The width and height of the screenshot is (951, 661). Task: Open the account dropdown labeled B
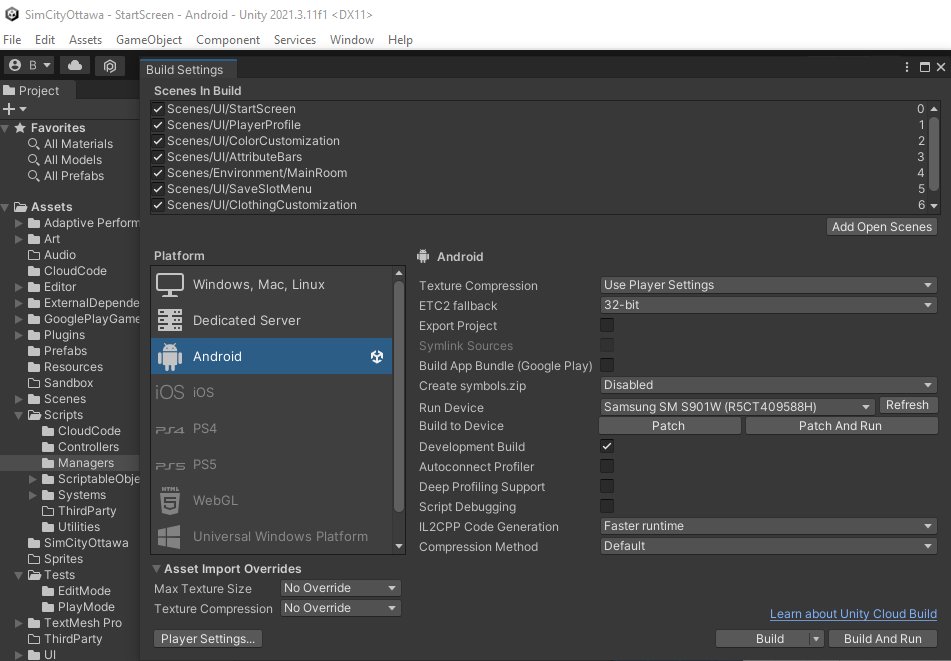click(29, 65)
